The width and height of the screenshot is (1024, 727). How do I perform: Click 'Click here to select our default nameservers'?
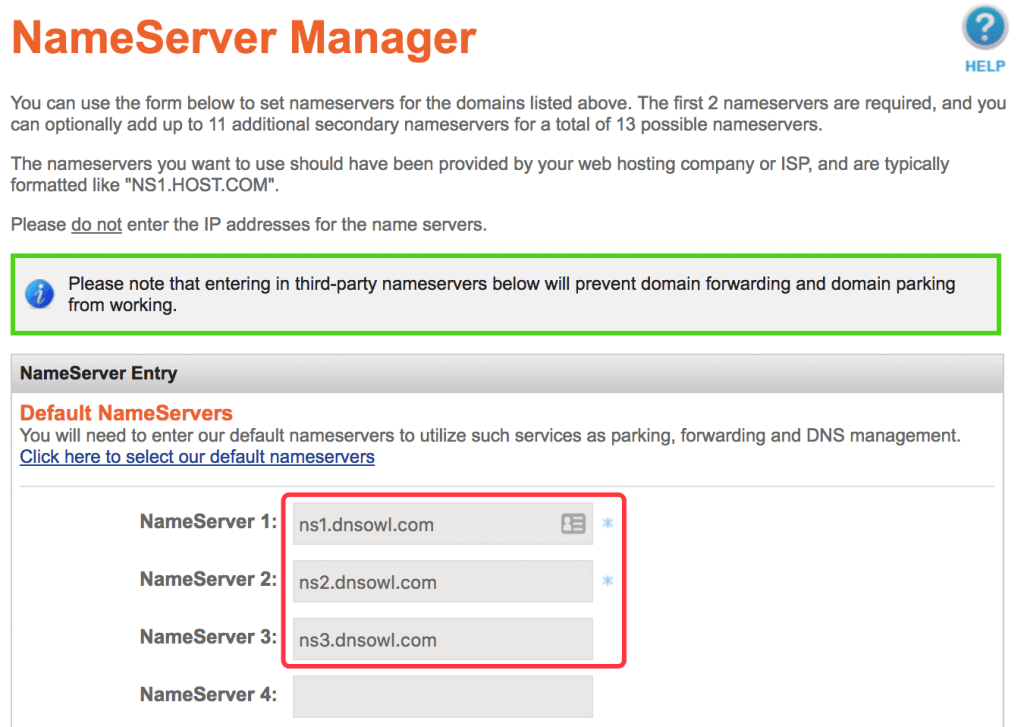point(197,457)
